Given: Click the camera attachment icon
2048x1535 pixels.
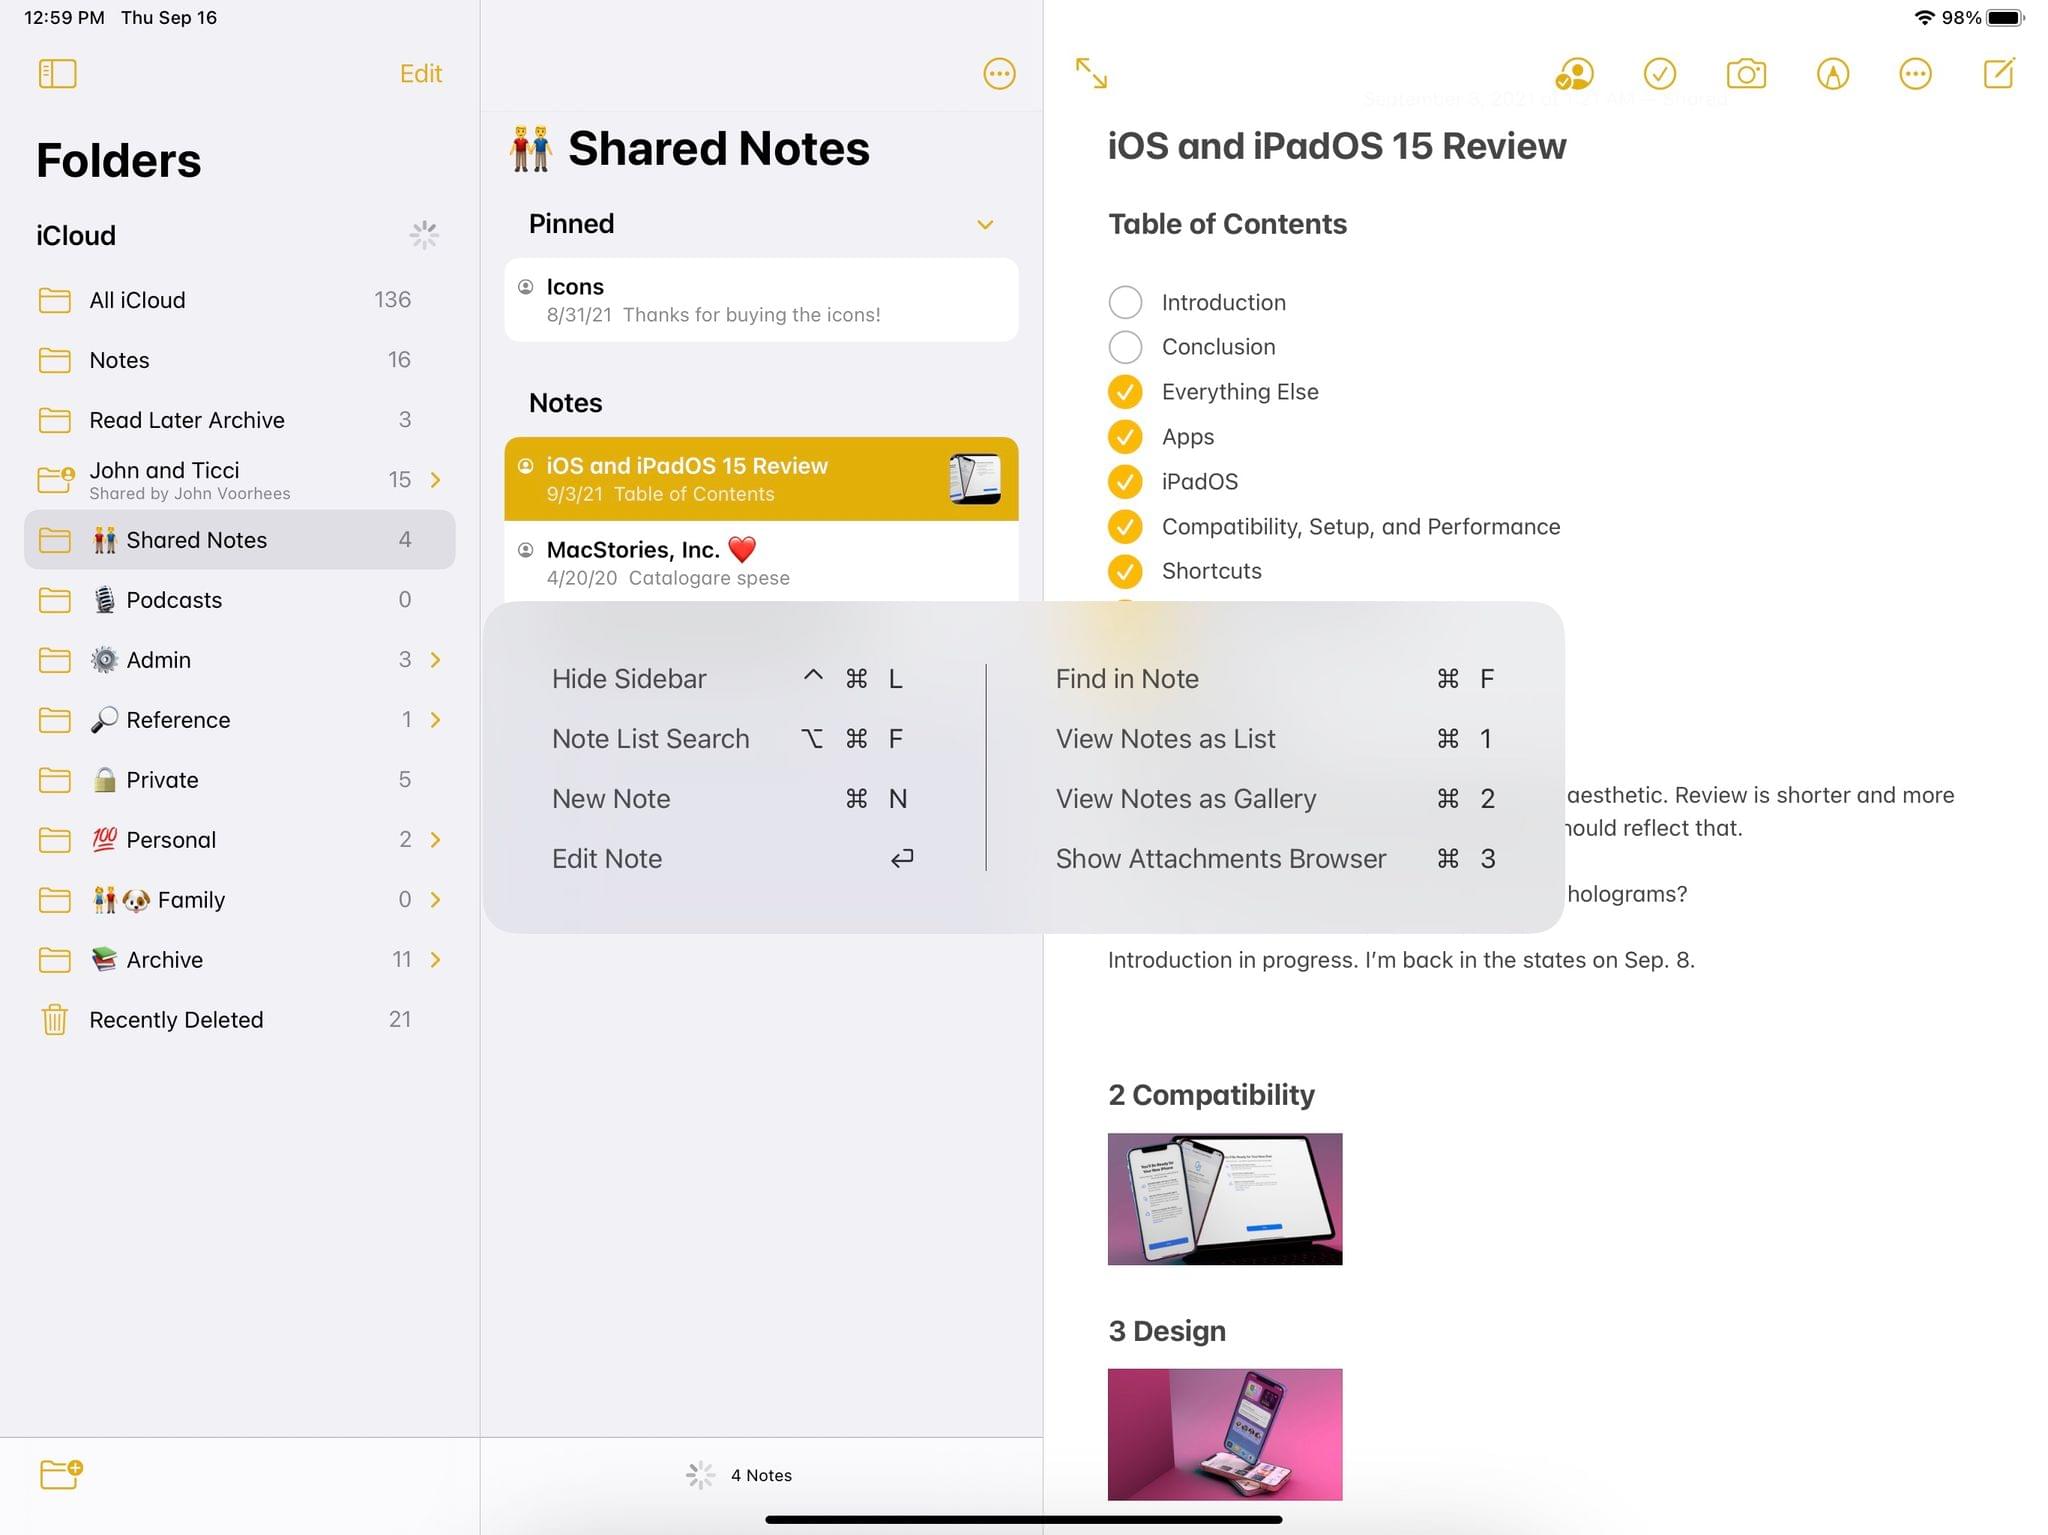Looking at the screenshot, I should [1746, 73].
